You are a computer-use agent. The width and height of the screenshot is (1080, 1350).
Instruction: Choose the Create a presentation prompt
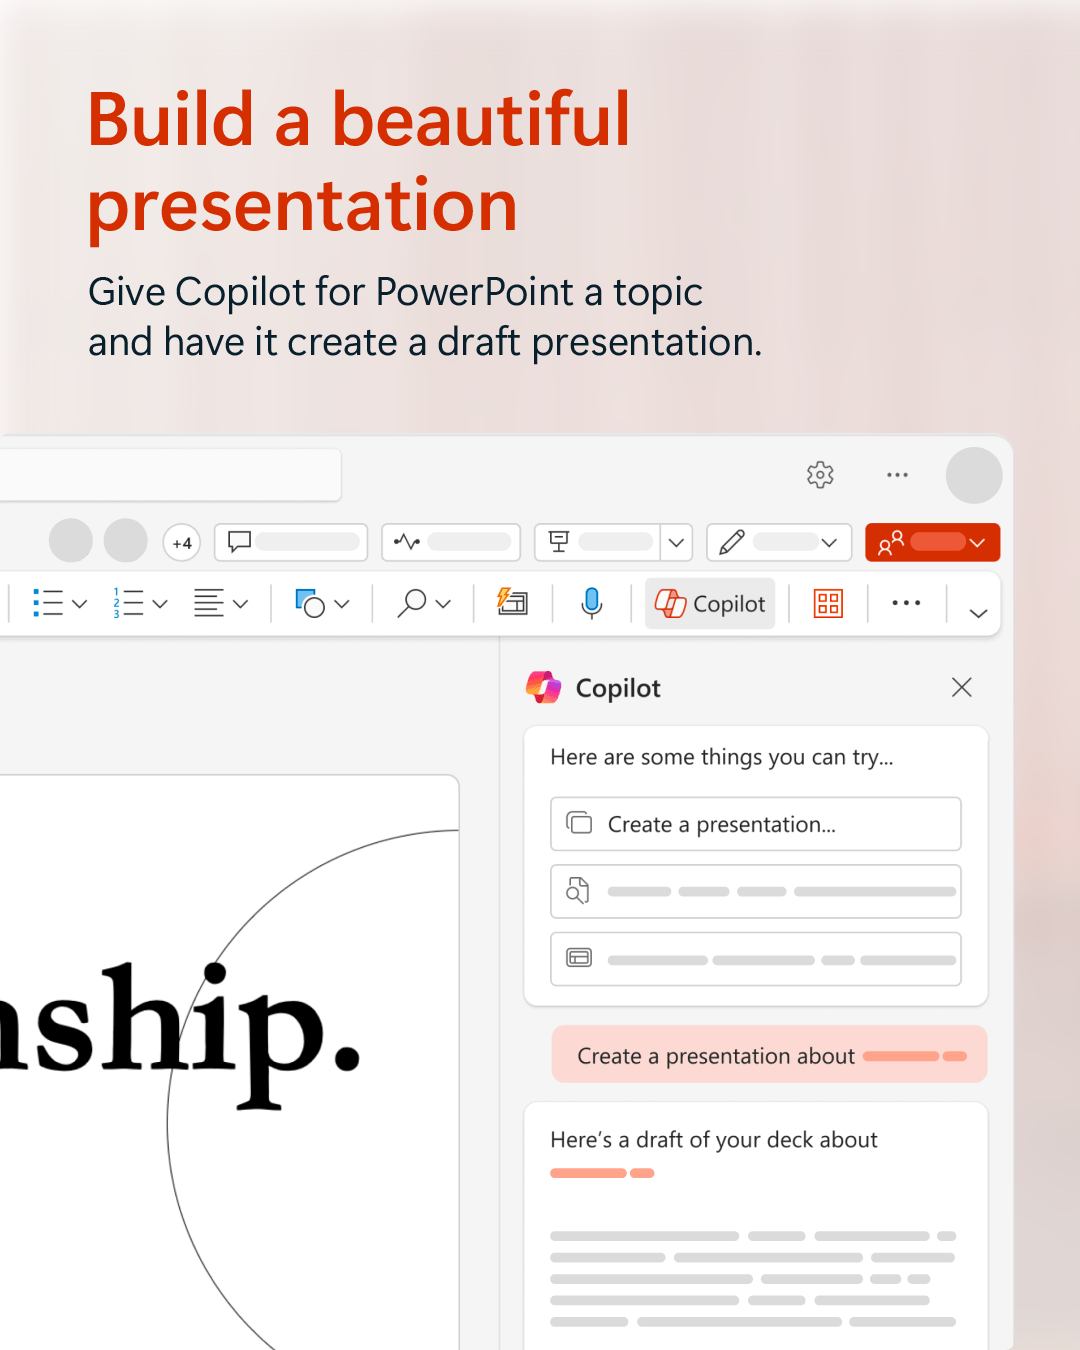(755, 823)
